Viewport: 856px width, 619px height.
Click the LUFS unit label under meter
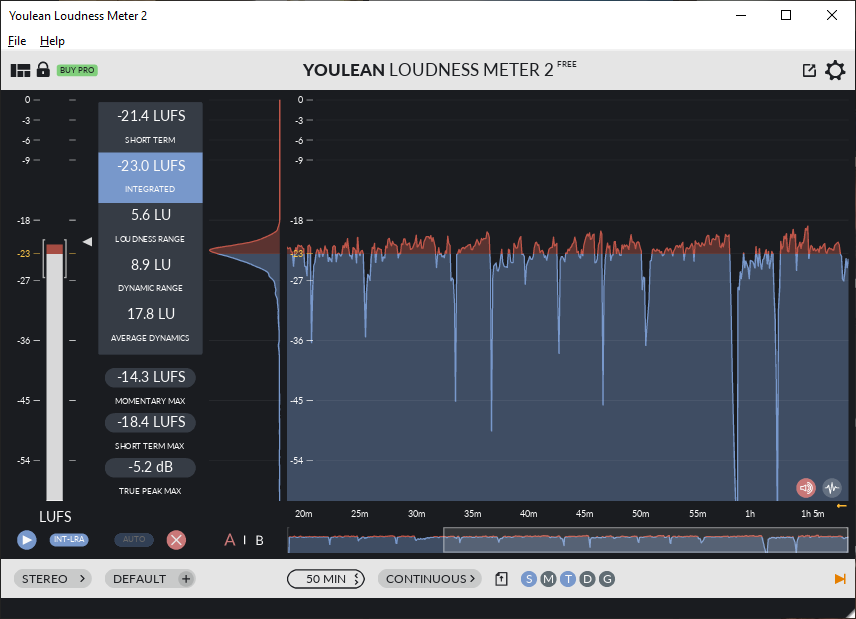[x=55, y=516]
